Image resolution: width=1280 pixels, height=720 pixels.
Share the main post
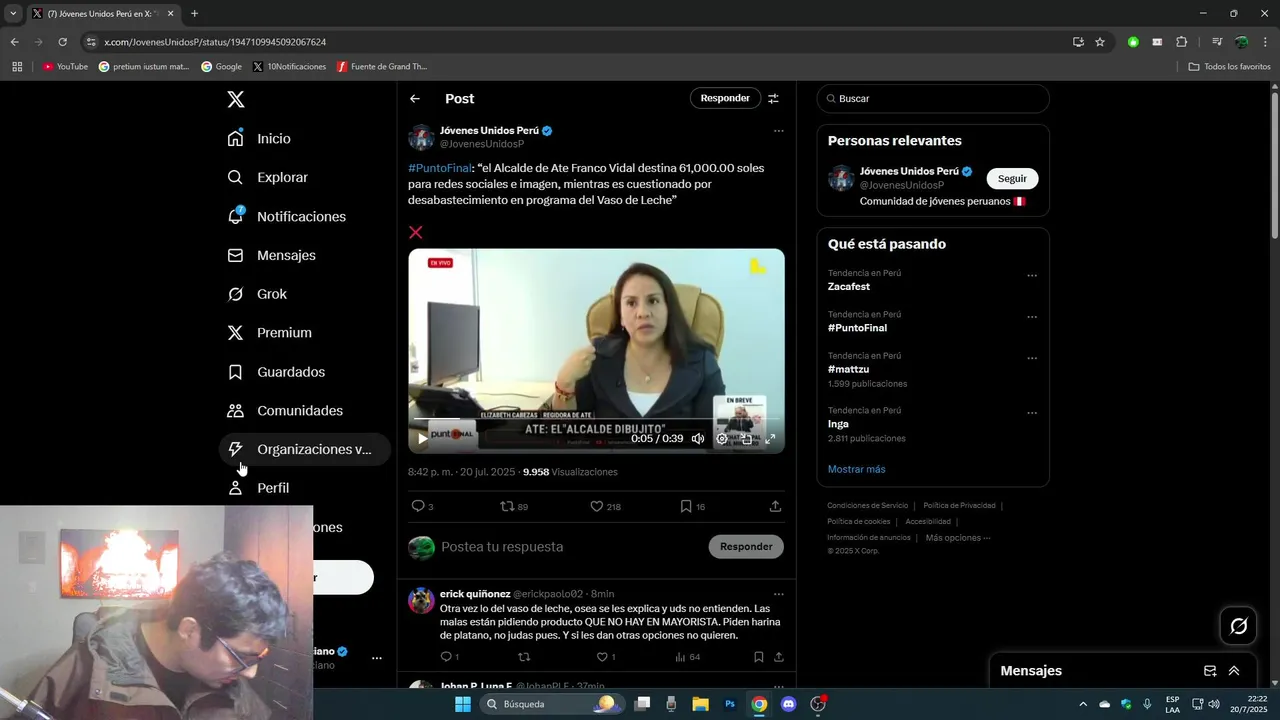click(775, 507)
